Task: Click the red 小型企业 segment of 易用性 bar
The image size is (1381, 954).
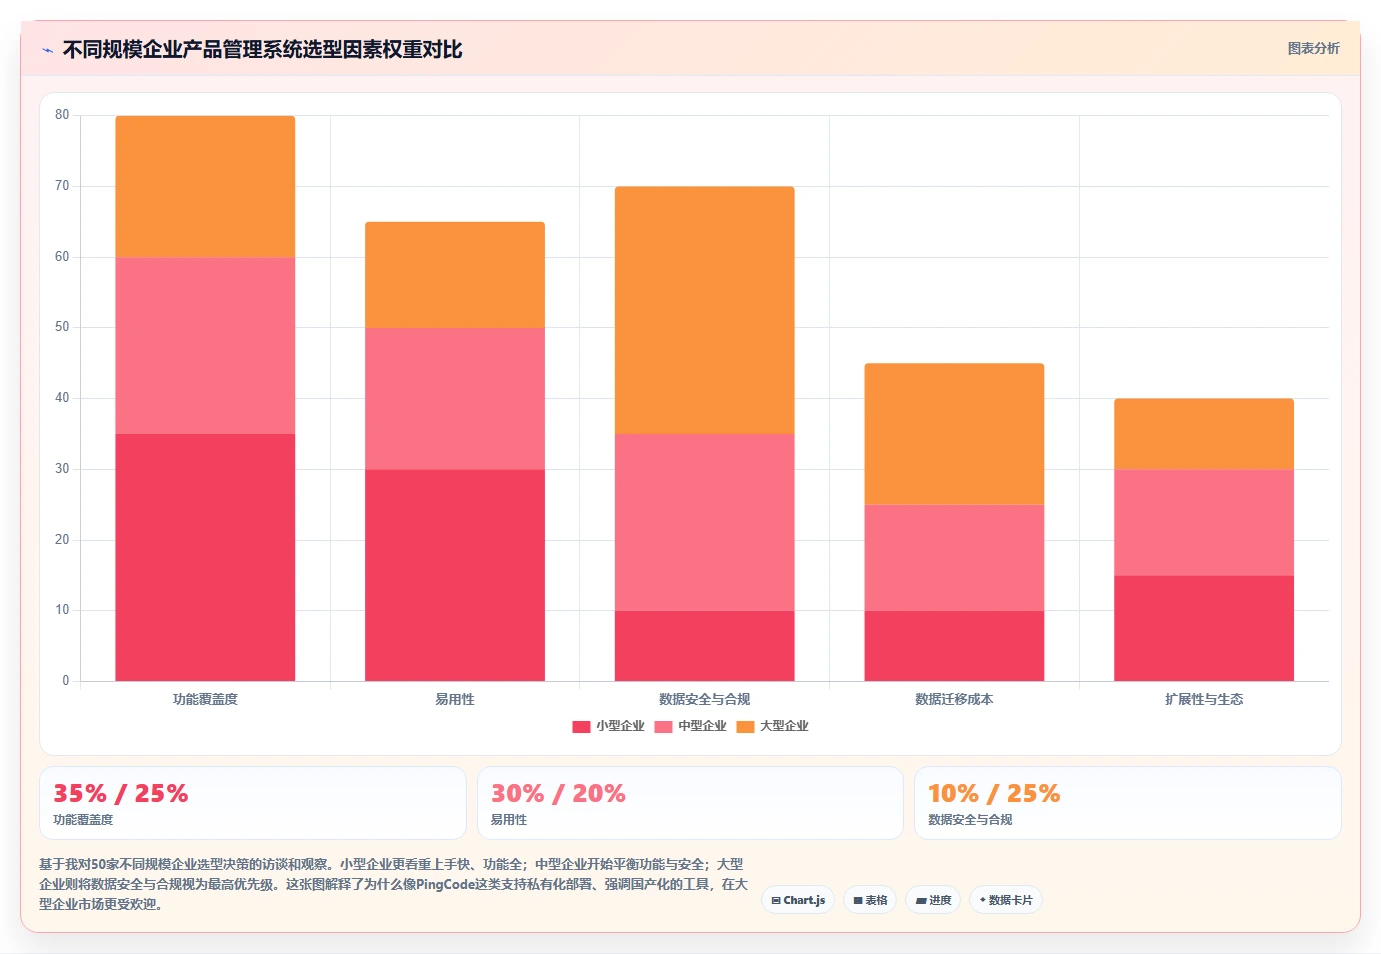Action: coord(455,575)
